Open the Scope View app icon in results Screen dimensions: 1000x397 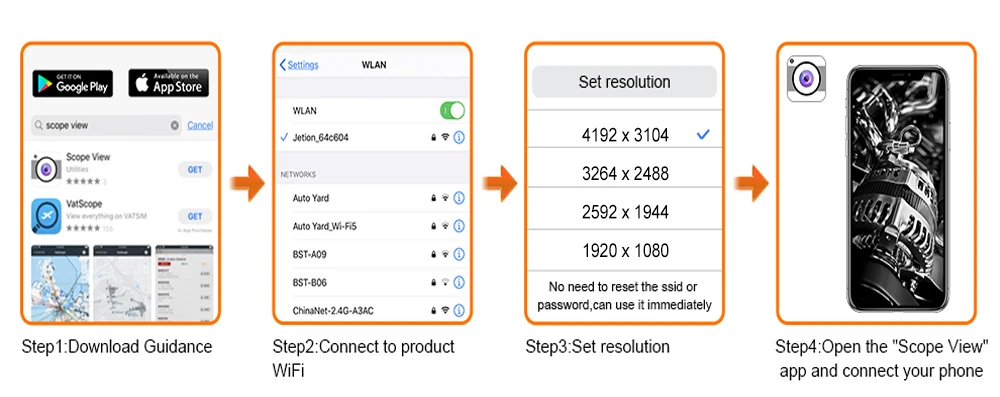tap(46, 169)
